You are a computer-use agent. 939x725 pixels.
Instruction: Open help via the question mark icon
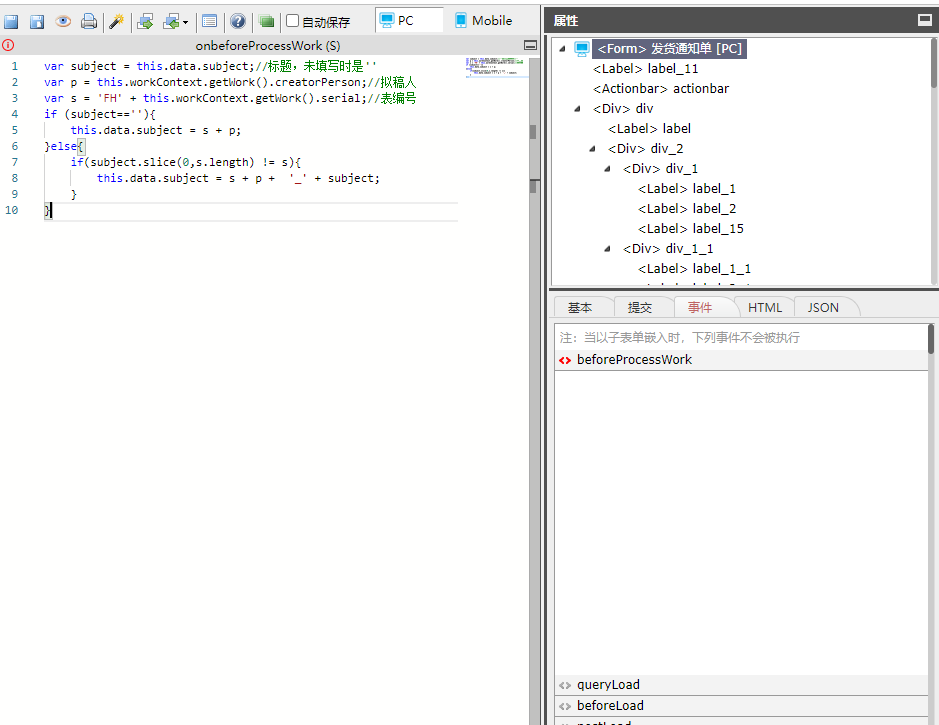[238, 21]
